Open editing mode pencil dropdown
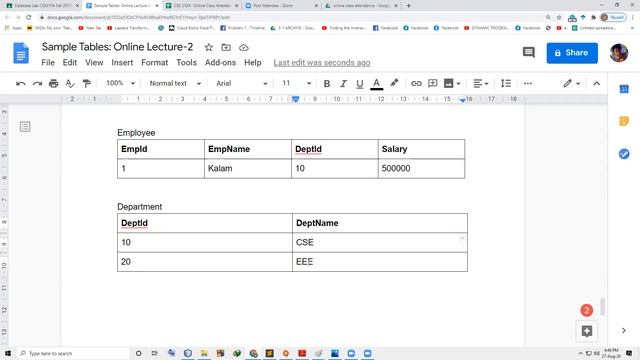The image size is (640, 360). tap(571, 84)
